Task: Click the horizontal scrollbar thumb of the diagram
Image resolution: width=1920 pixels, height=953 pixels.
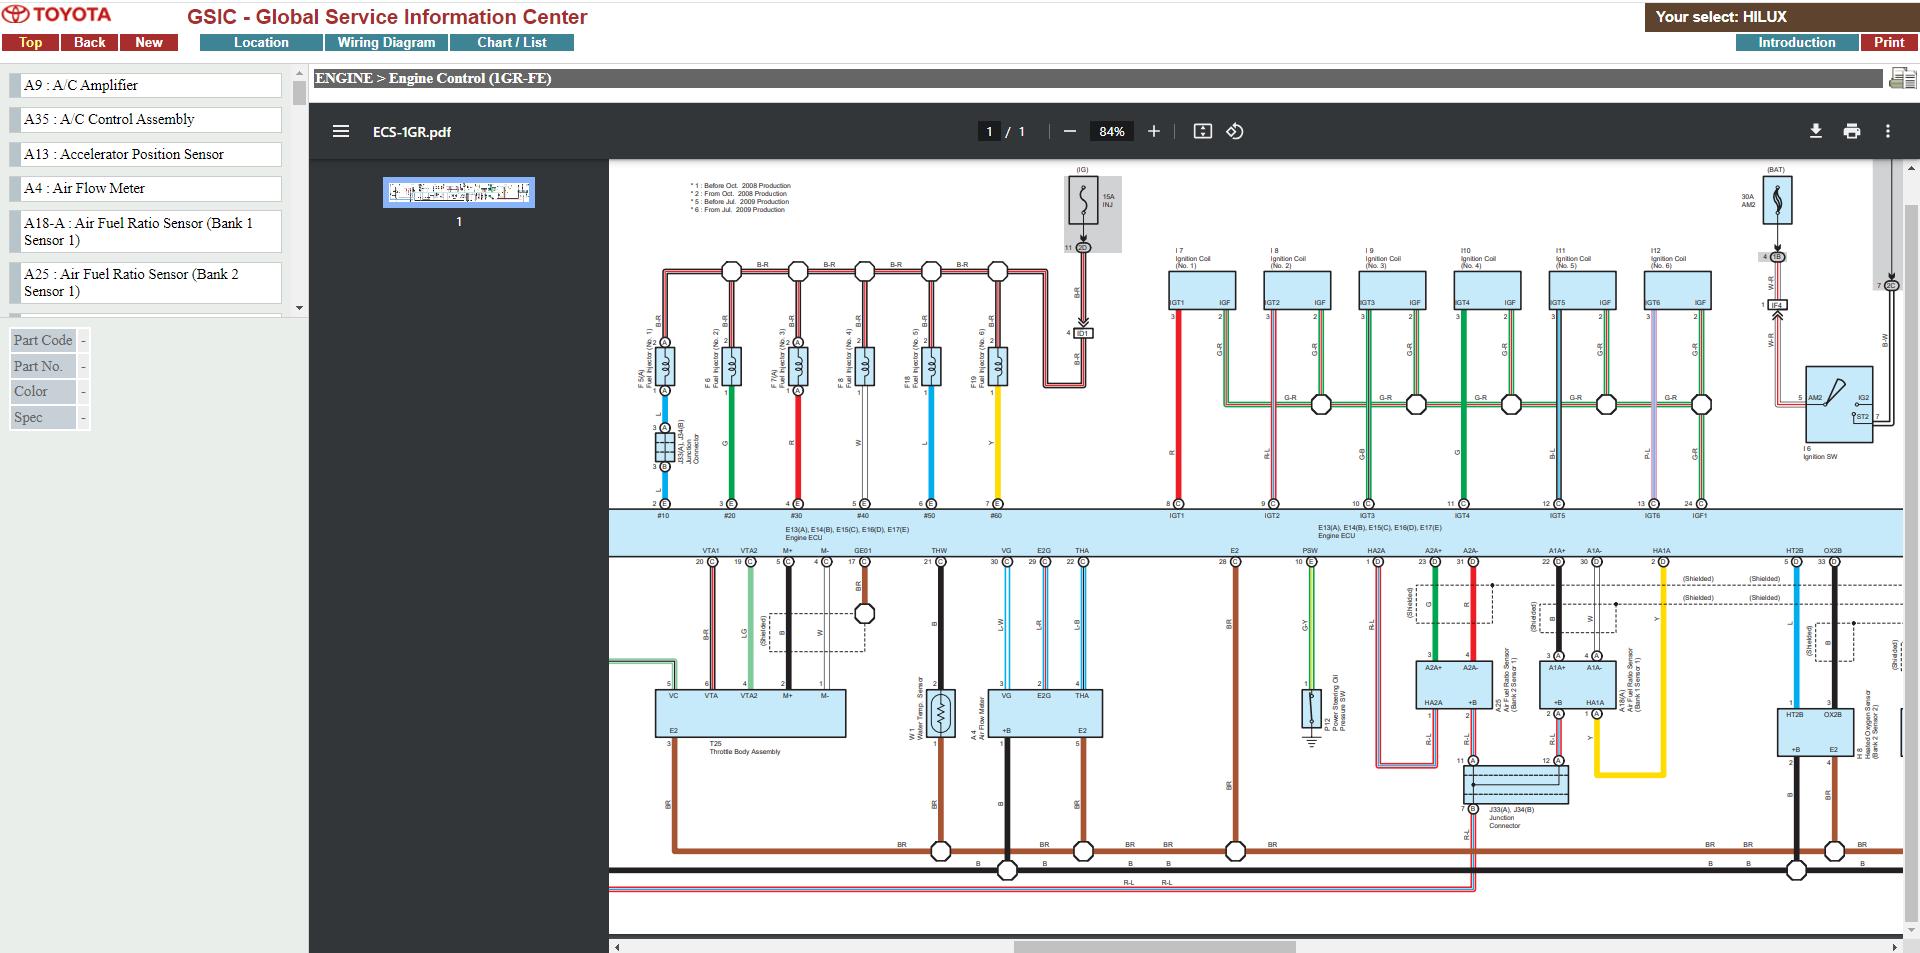Action: [1154, 946]
